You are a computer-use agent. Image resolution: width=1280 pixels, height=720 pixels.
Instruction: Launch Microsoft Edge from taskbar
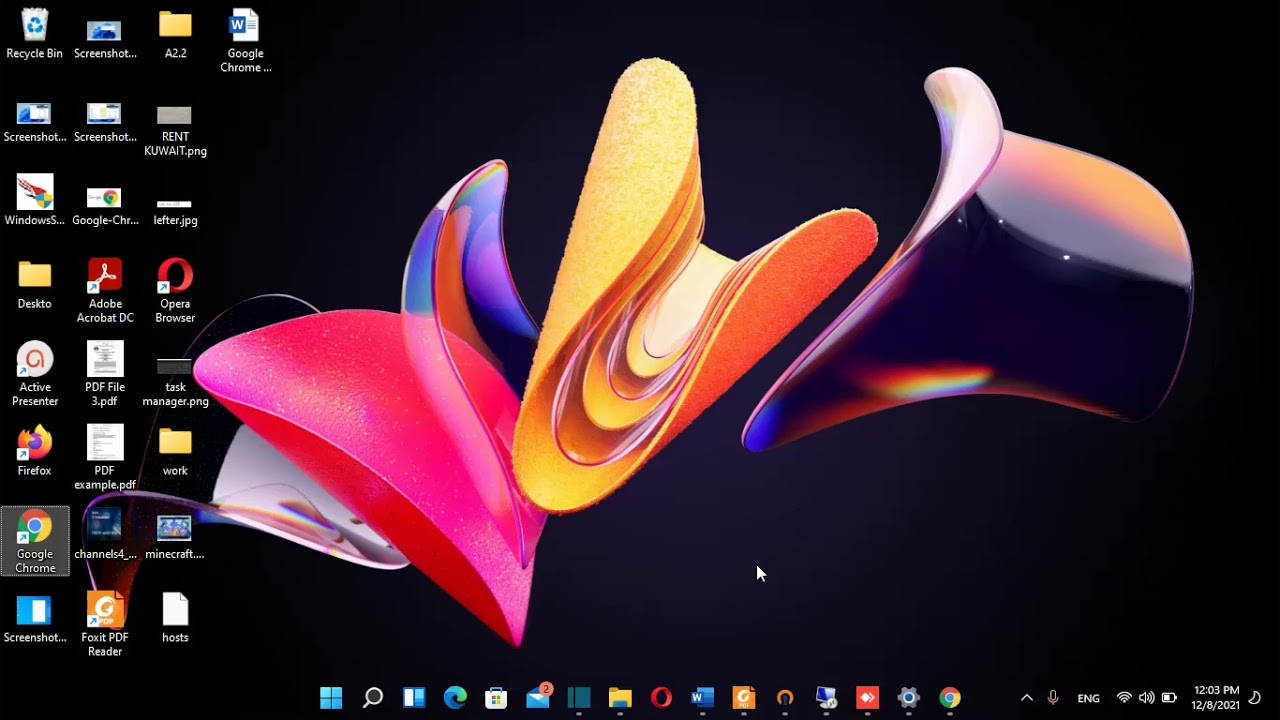(x=455, y=697)
